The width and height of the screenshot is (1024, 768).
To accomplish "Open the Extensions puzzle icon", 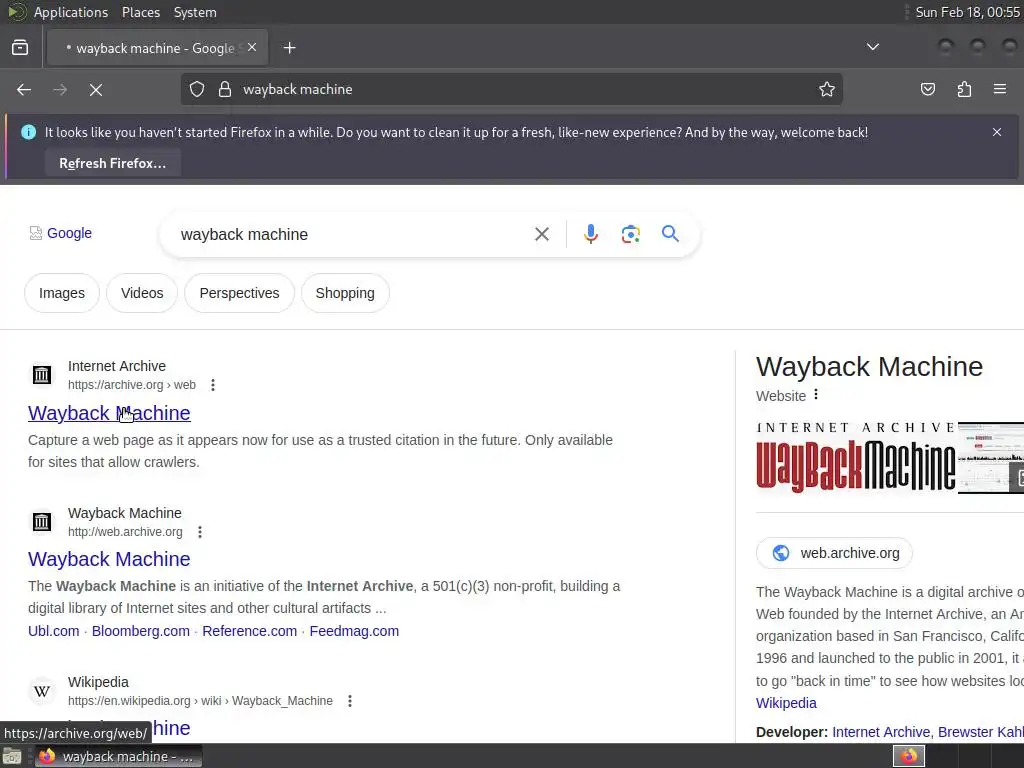I will [964, 89].
